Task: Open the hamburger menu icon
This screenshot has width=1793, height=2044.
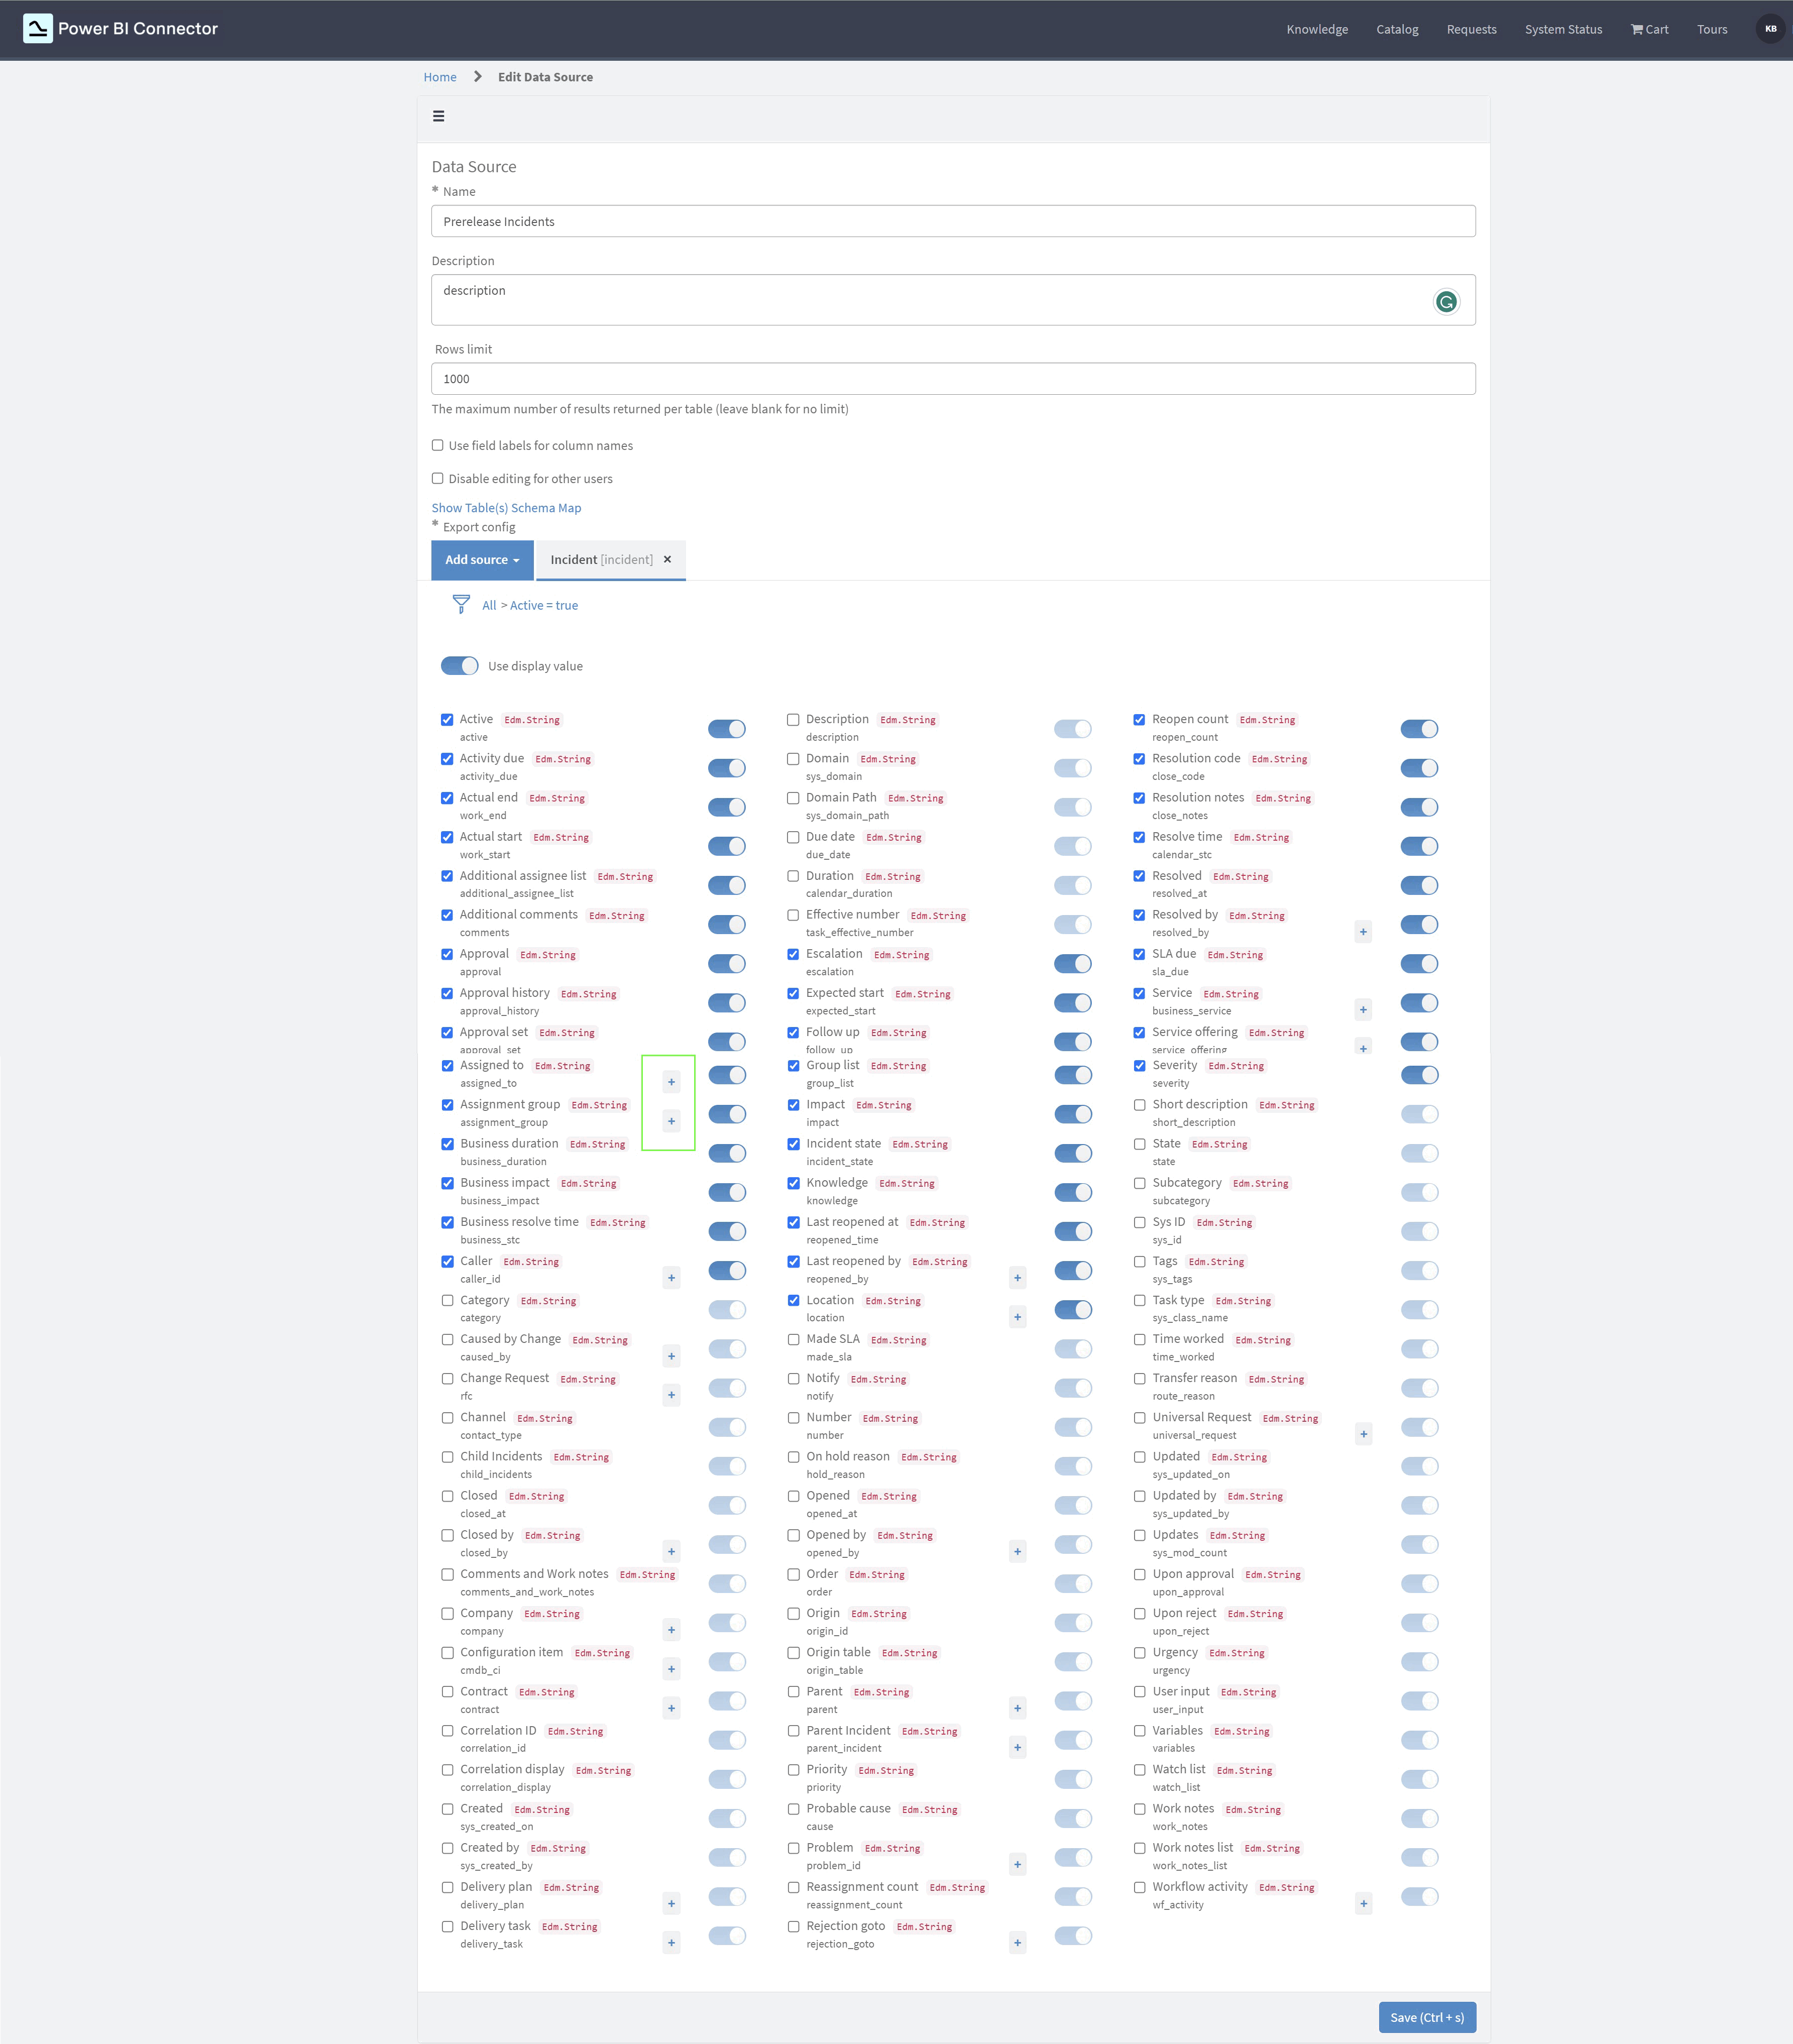Action: pos(438,116)
